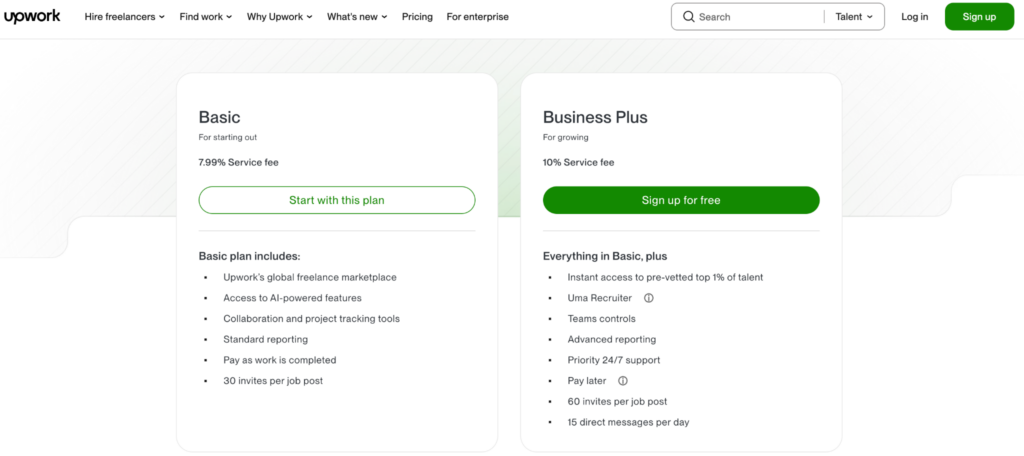Click the search magnifier icon
This screenshot has height=456, width=1024.
(688, 17)
